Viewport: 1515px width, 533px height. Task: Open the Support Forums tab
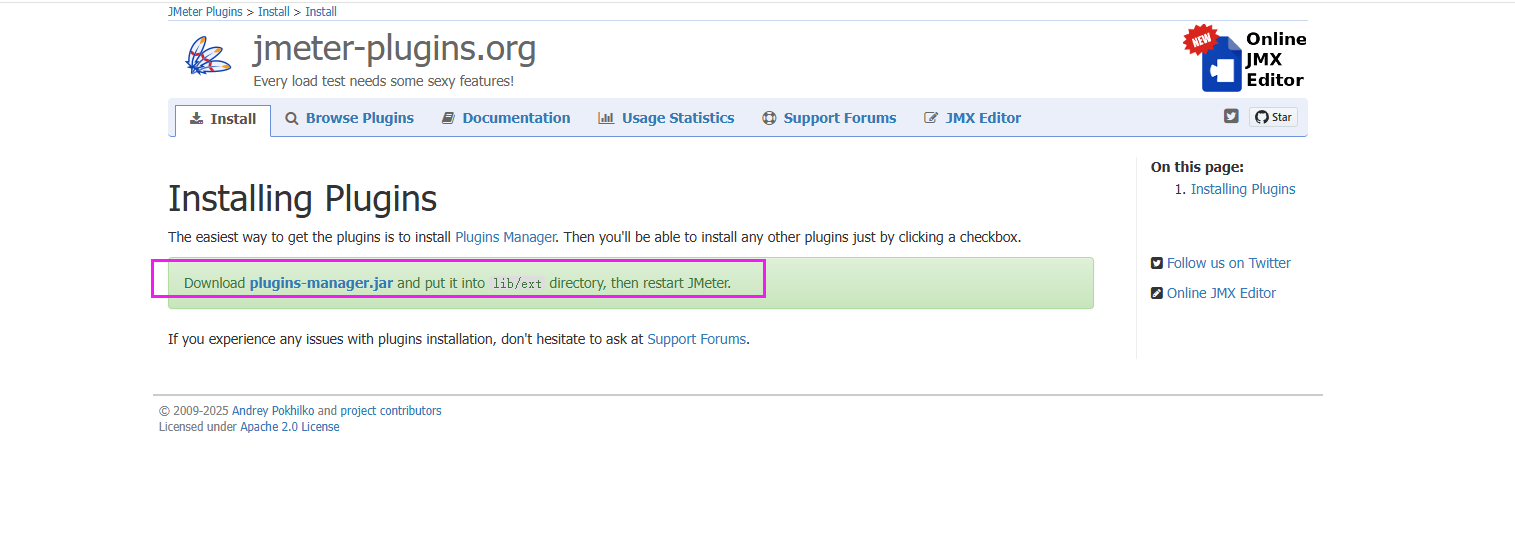tap(829, 118)
